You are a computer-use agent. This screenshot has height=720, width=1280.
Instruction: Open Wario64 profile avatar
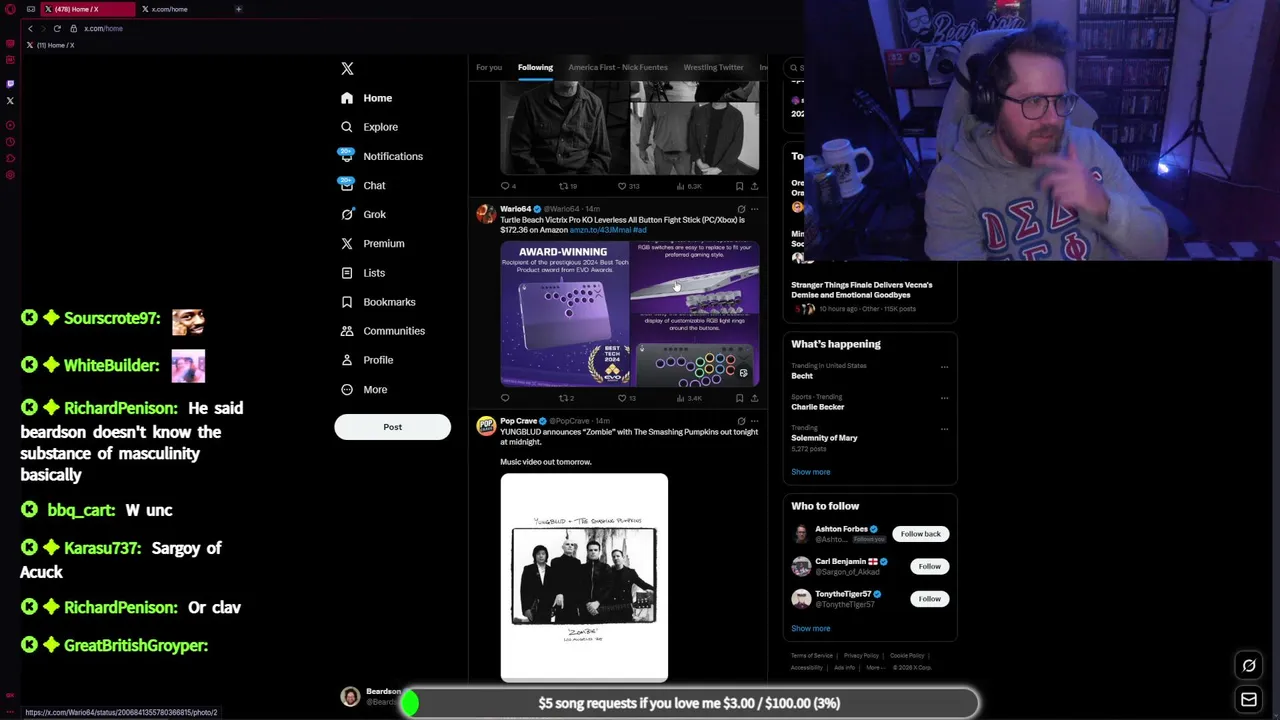pos(486,214)
